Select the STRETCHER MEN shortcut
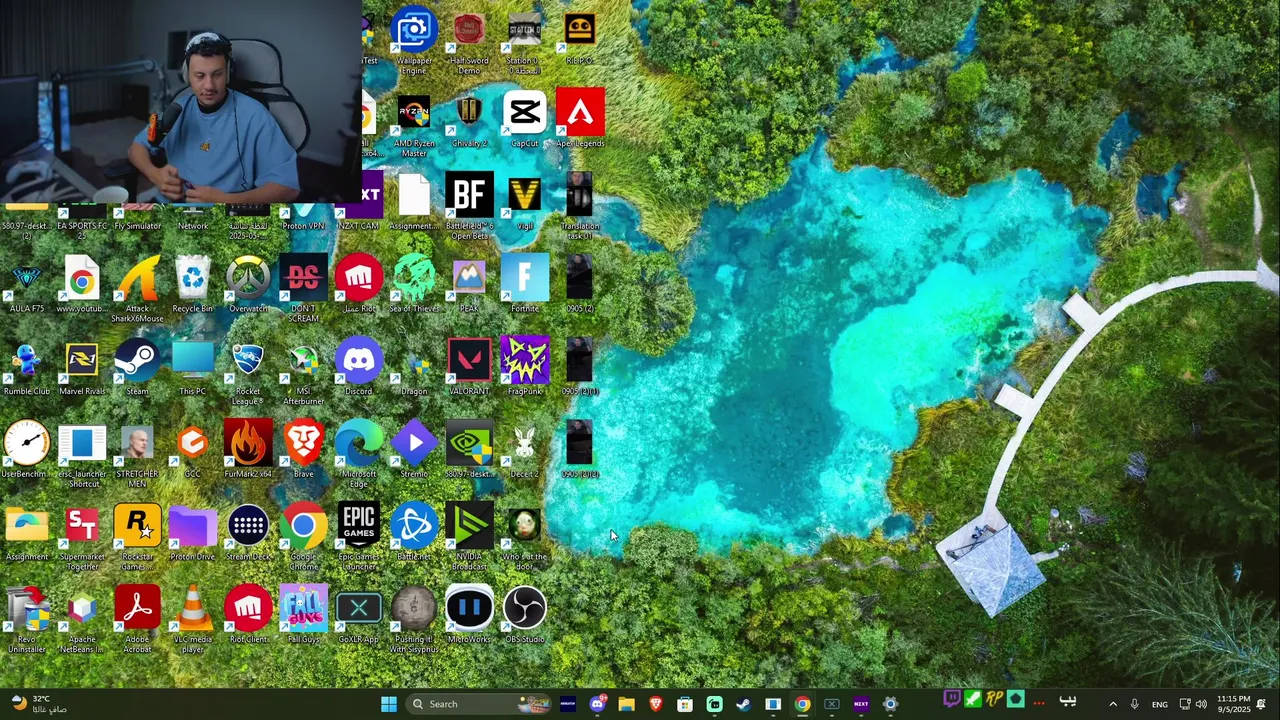The image size is (1280, 720). 137,454
